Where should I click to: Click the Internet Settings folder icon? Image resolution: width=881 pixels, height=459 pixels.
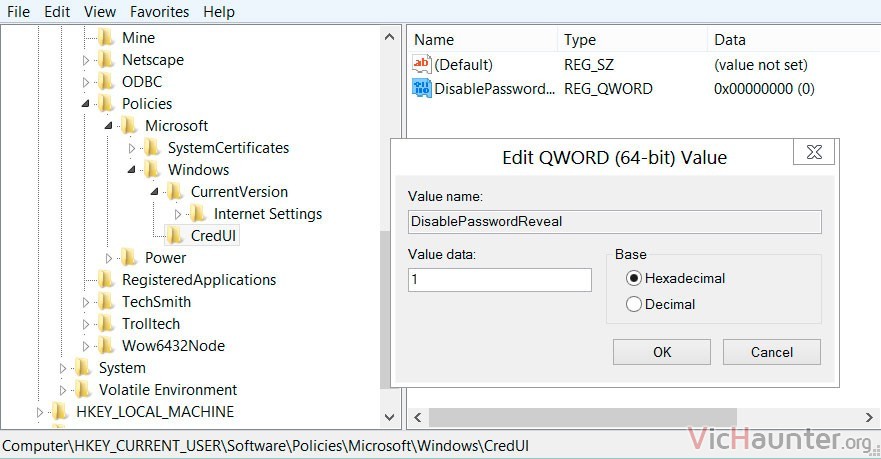197,213
